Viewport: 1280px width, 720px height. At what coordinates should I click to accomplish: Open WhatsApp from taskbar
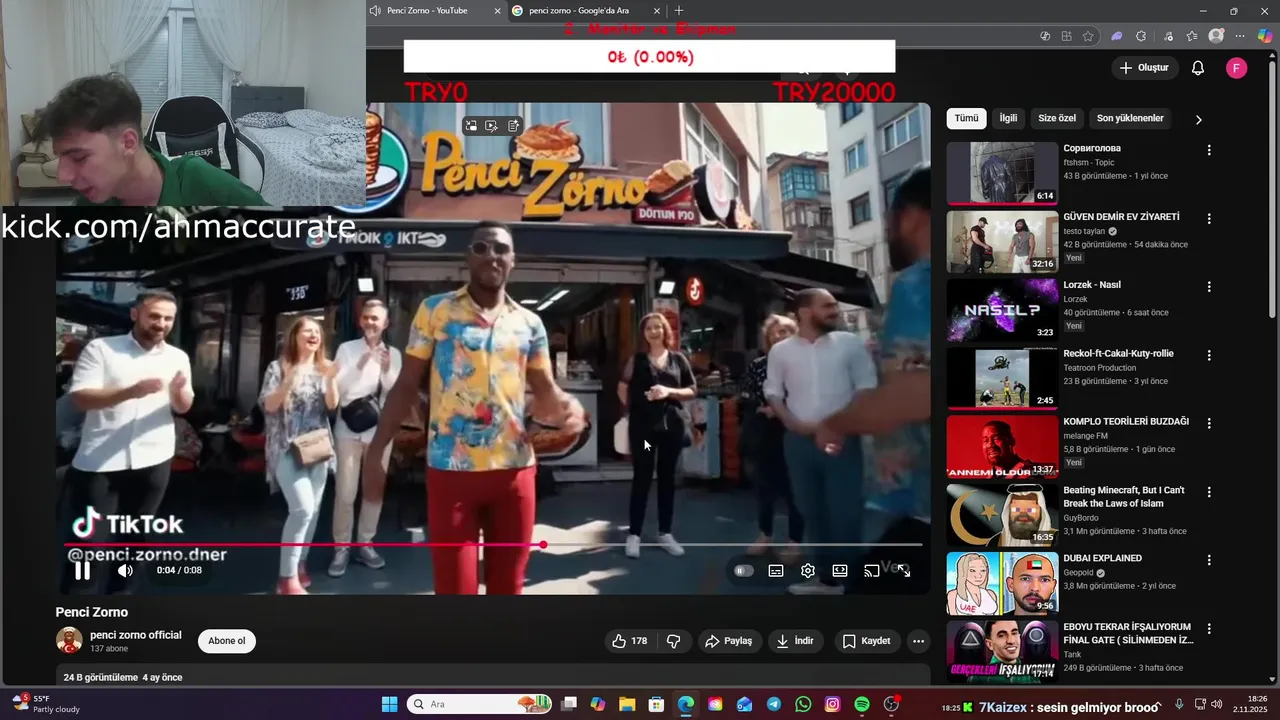[803, 704]
